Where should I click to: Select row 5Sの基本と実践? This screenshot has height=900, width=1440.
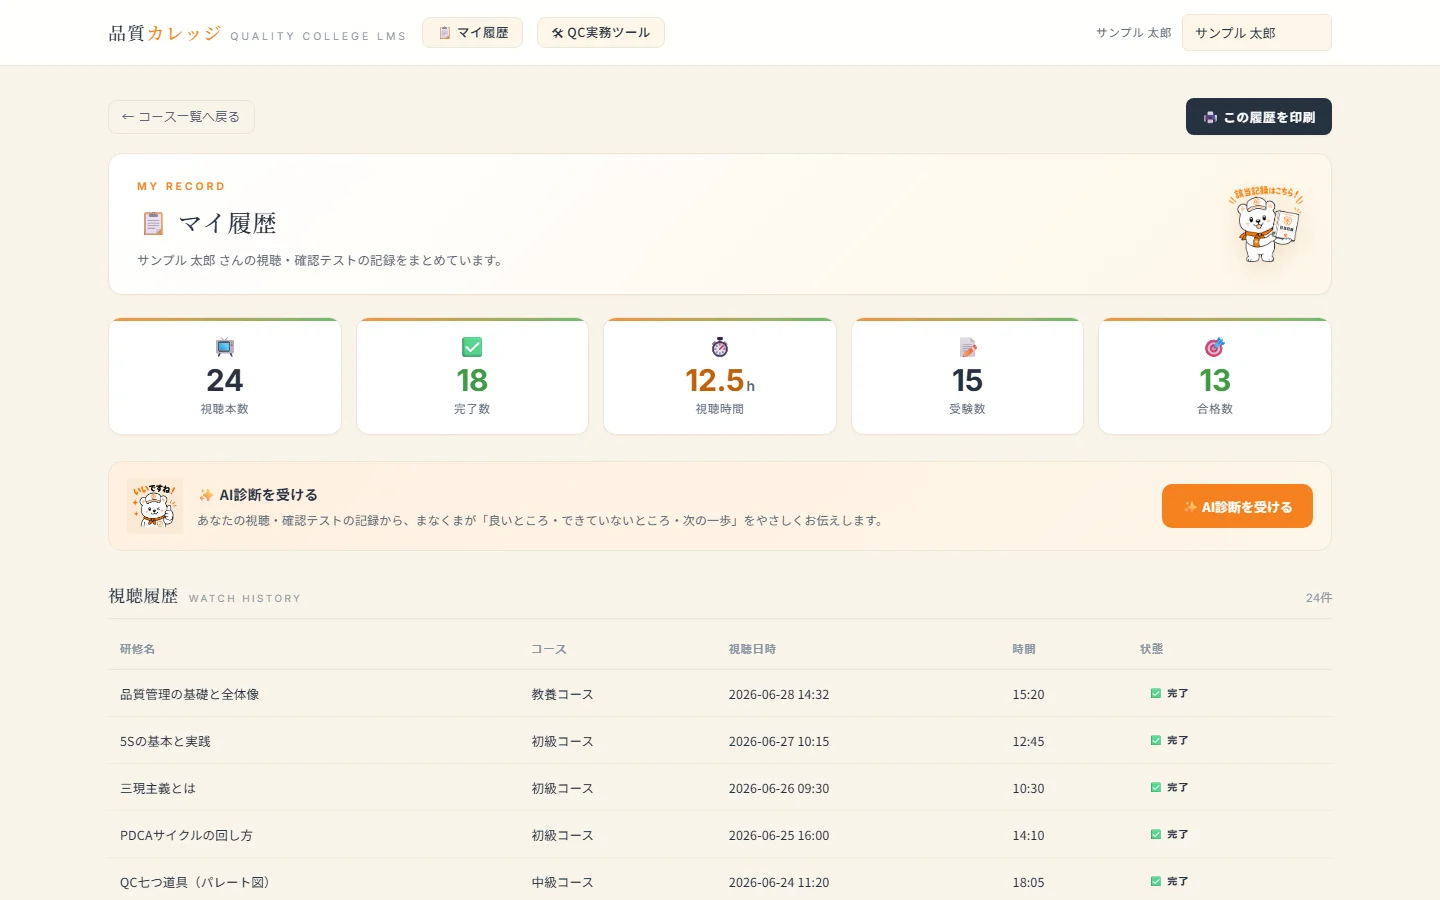coord(720,741)
